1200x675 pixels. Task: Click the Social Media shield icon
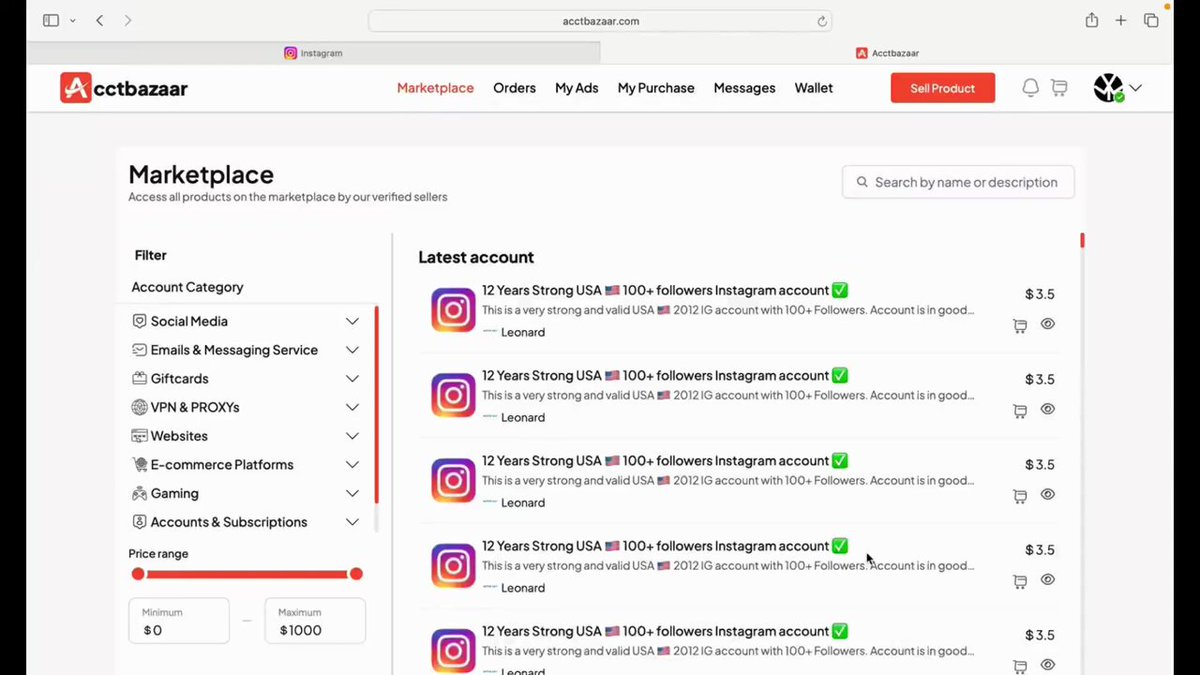(140, 321)
